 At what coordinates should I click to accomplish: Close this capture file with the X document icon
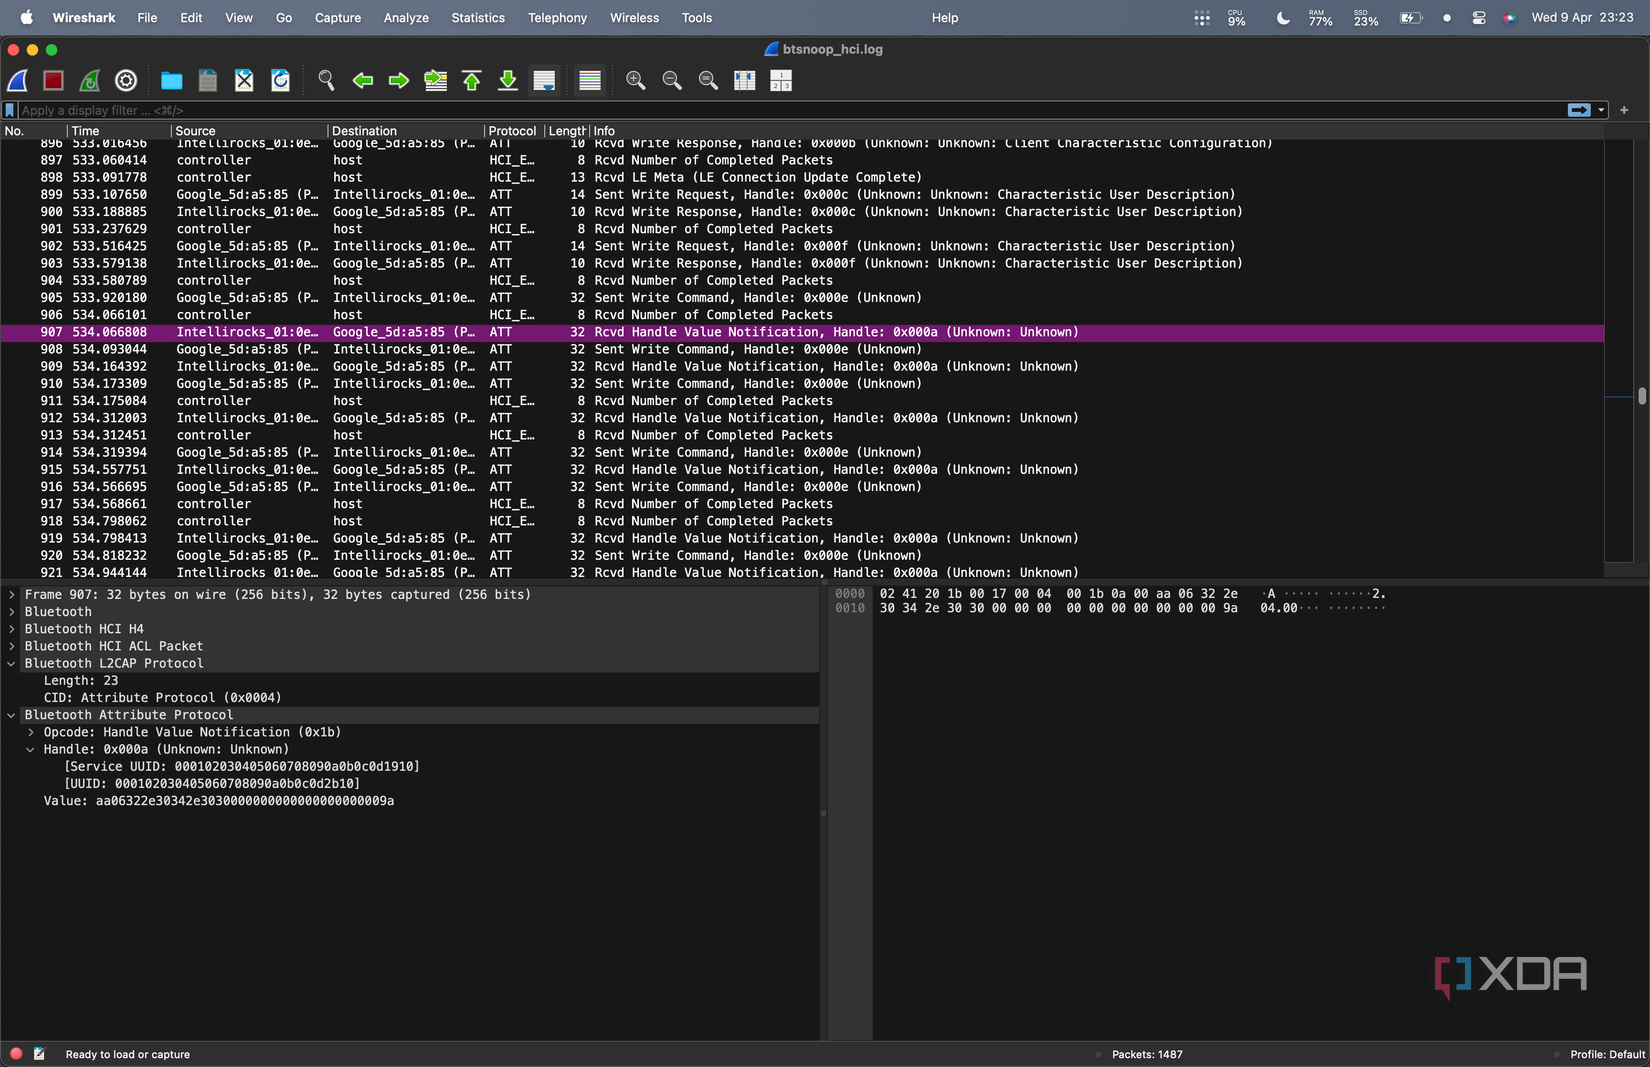[244, 81]
